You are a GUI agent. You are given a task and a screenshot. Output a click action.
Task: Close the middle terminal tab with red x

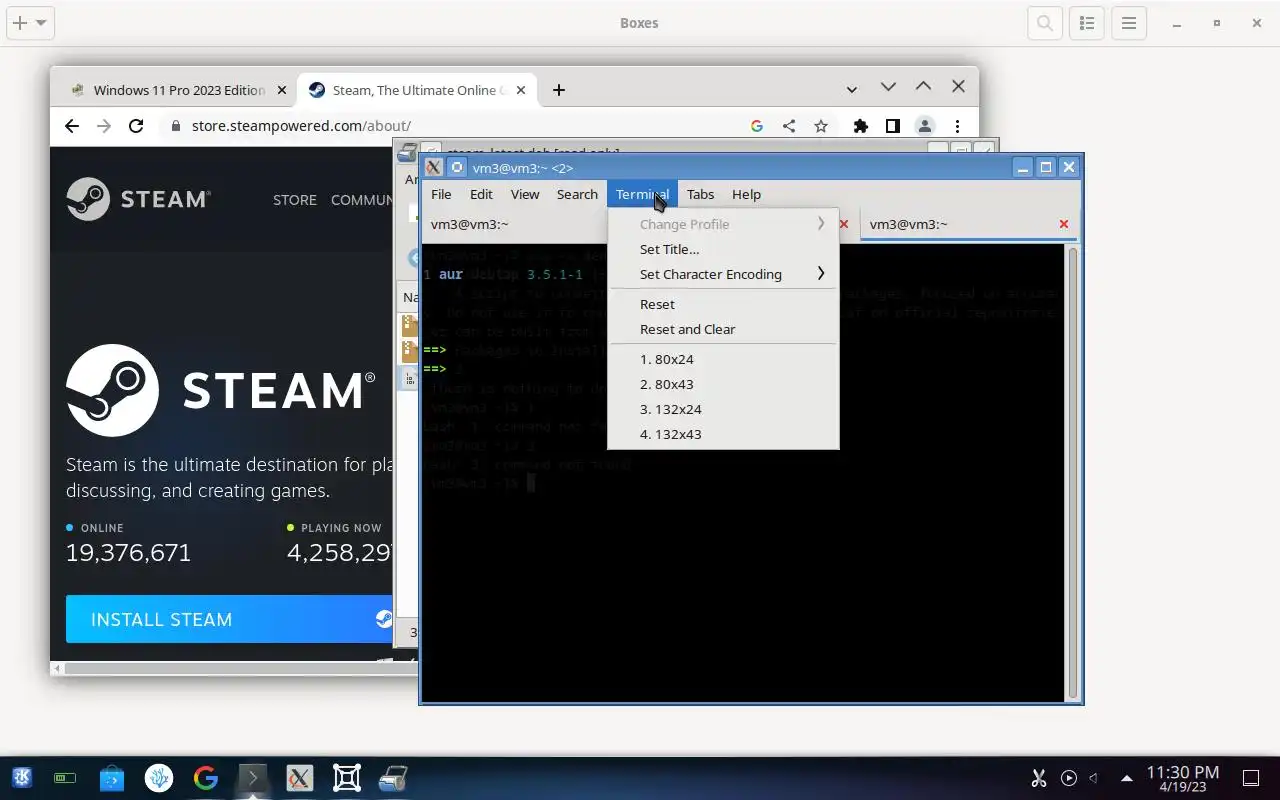click(x=844, y=224)
